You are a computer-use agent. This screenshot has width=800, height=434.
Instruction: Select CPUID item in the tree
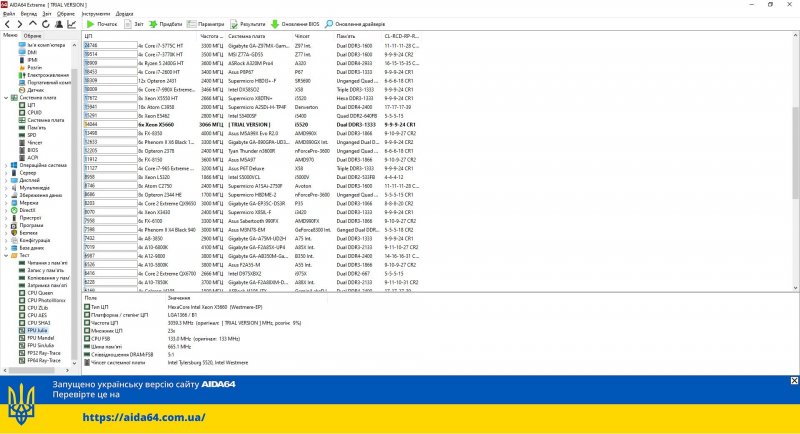click(34, 112)
